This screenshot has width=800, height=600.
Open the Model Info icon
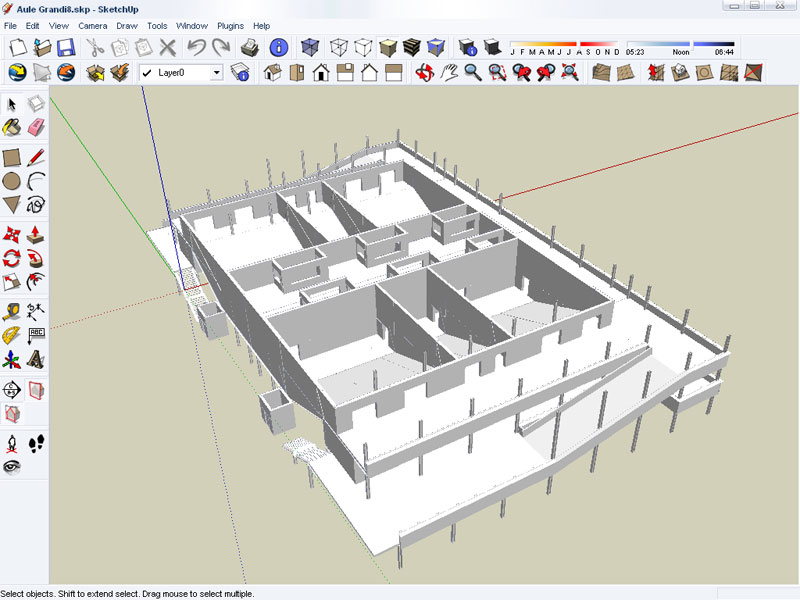click(279, 47)
